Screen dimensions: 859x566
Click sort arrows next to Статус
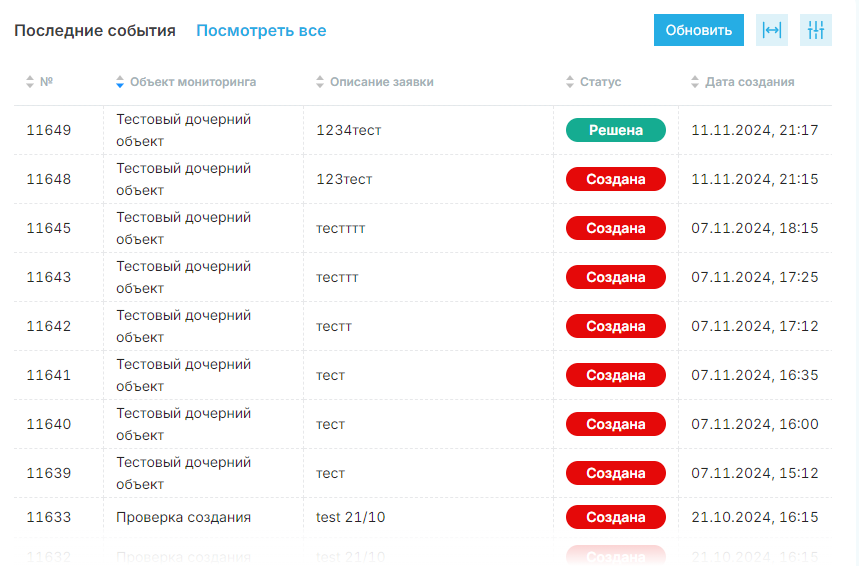point(570,82)
